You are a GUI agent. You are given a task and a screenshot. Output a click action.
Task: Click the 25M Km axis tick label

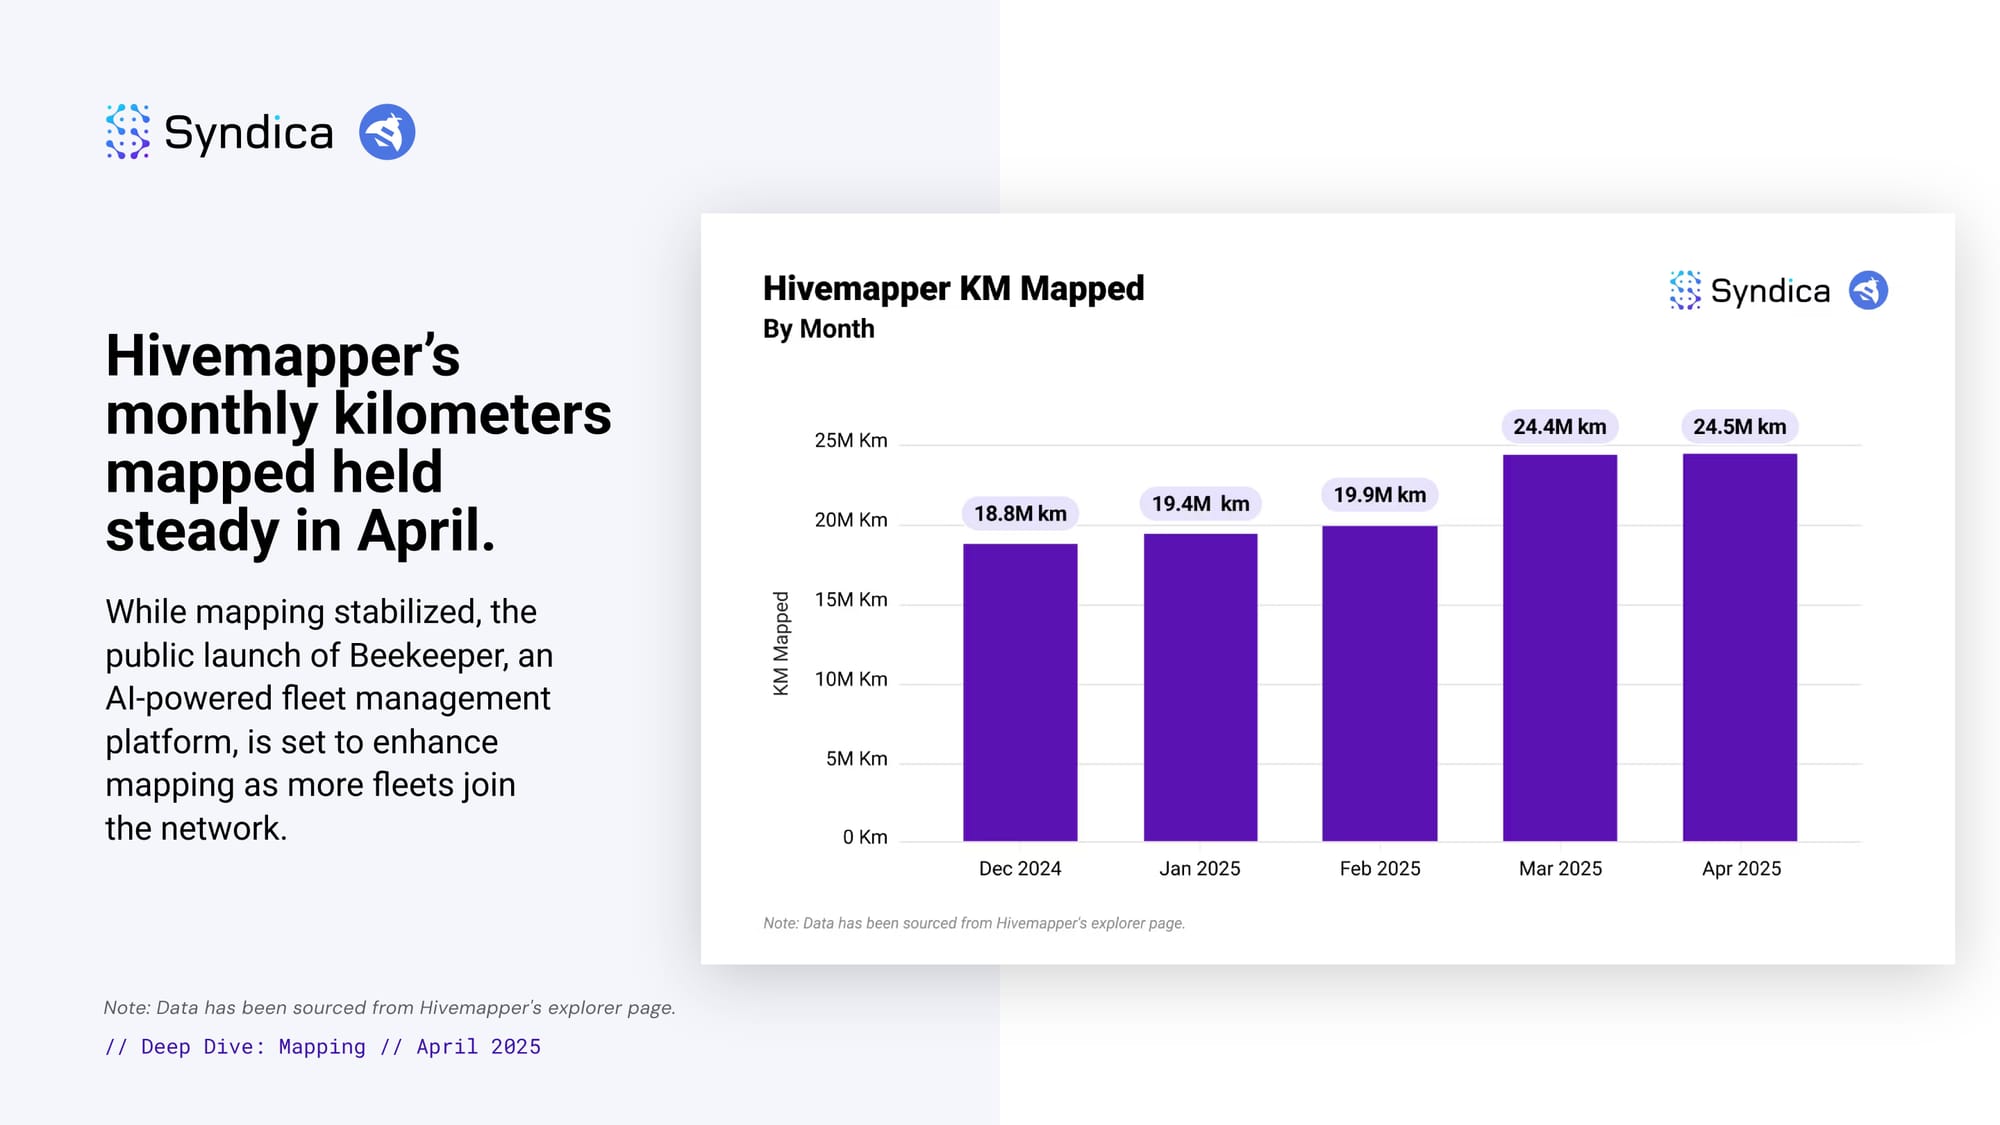pos(850,441)
